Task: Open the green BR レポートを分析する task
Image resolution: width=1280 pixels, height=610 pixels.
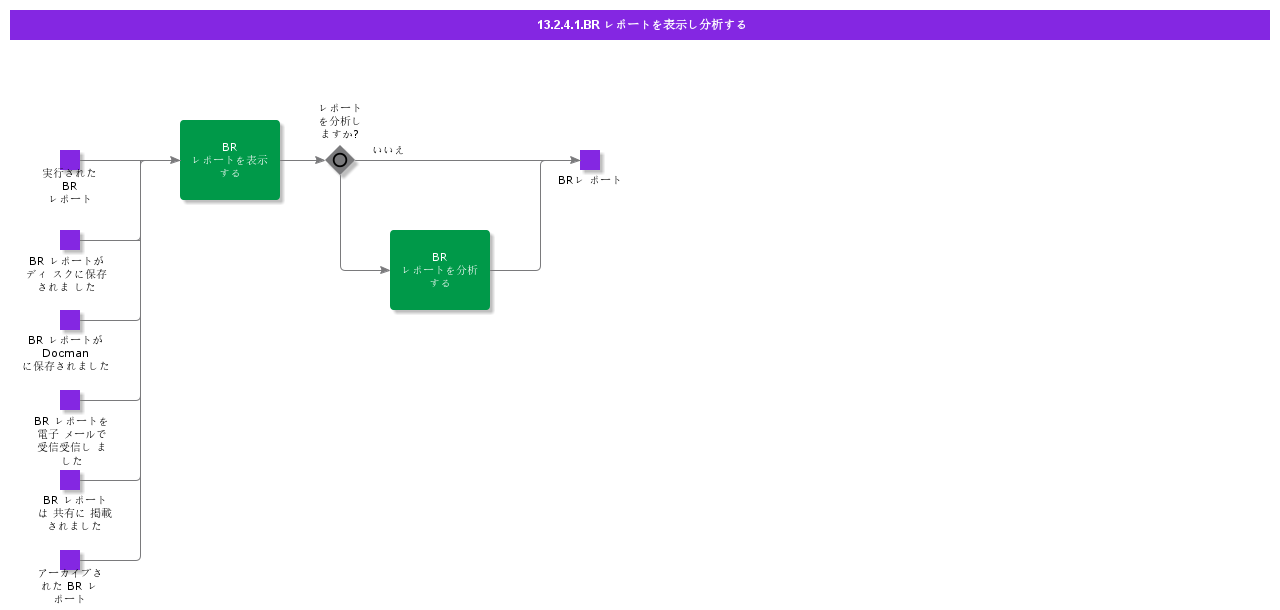Action: (440, 270)
